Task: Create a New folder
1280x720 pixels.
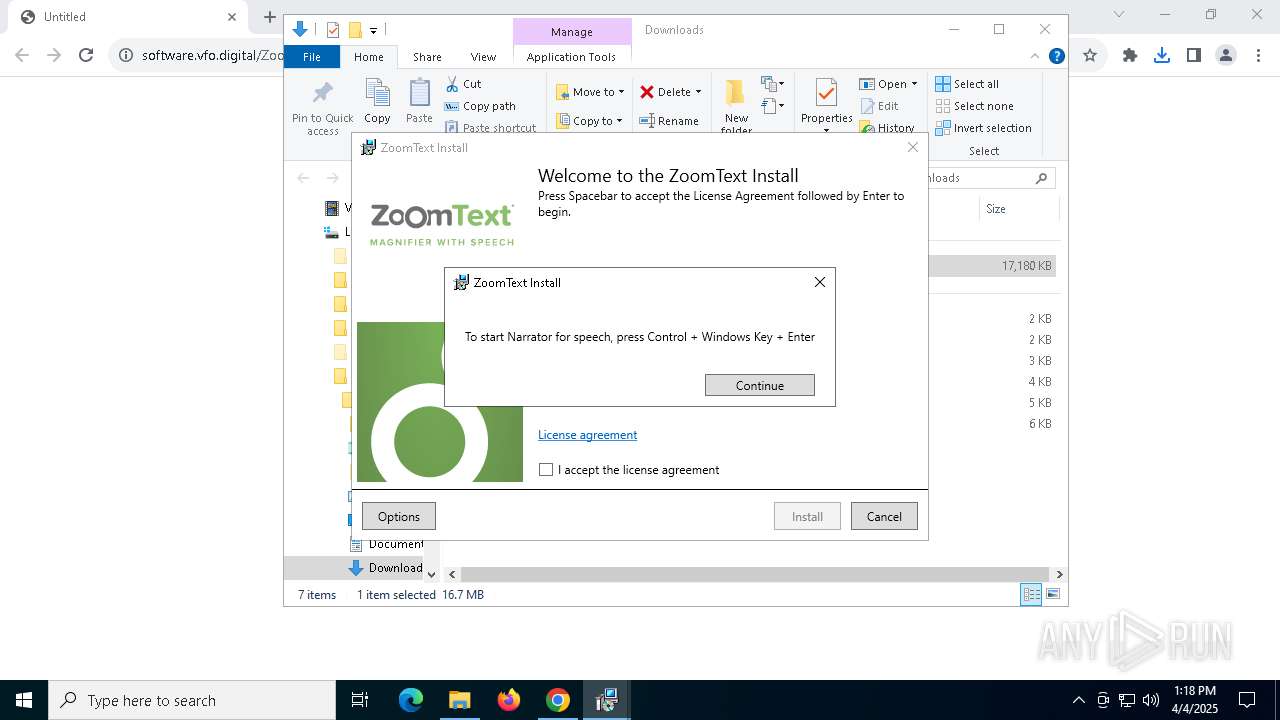Action: point(736,106)
